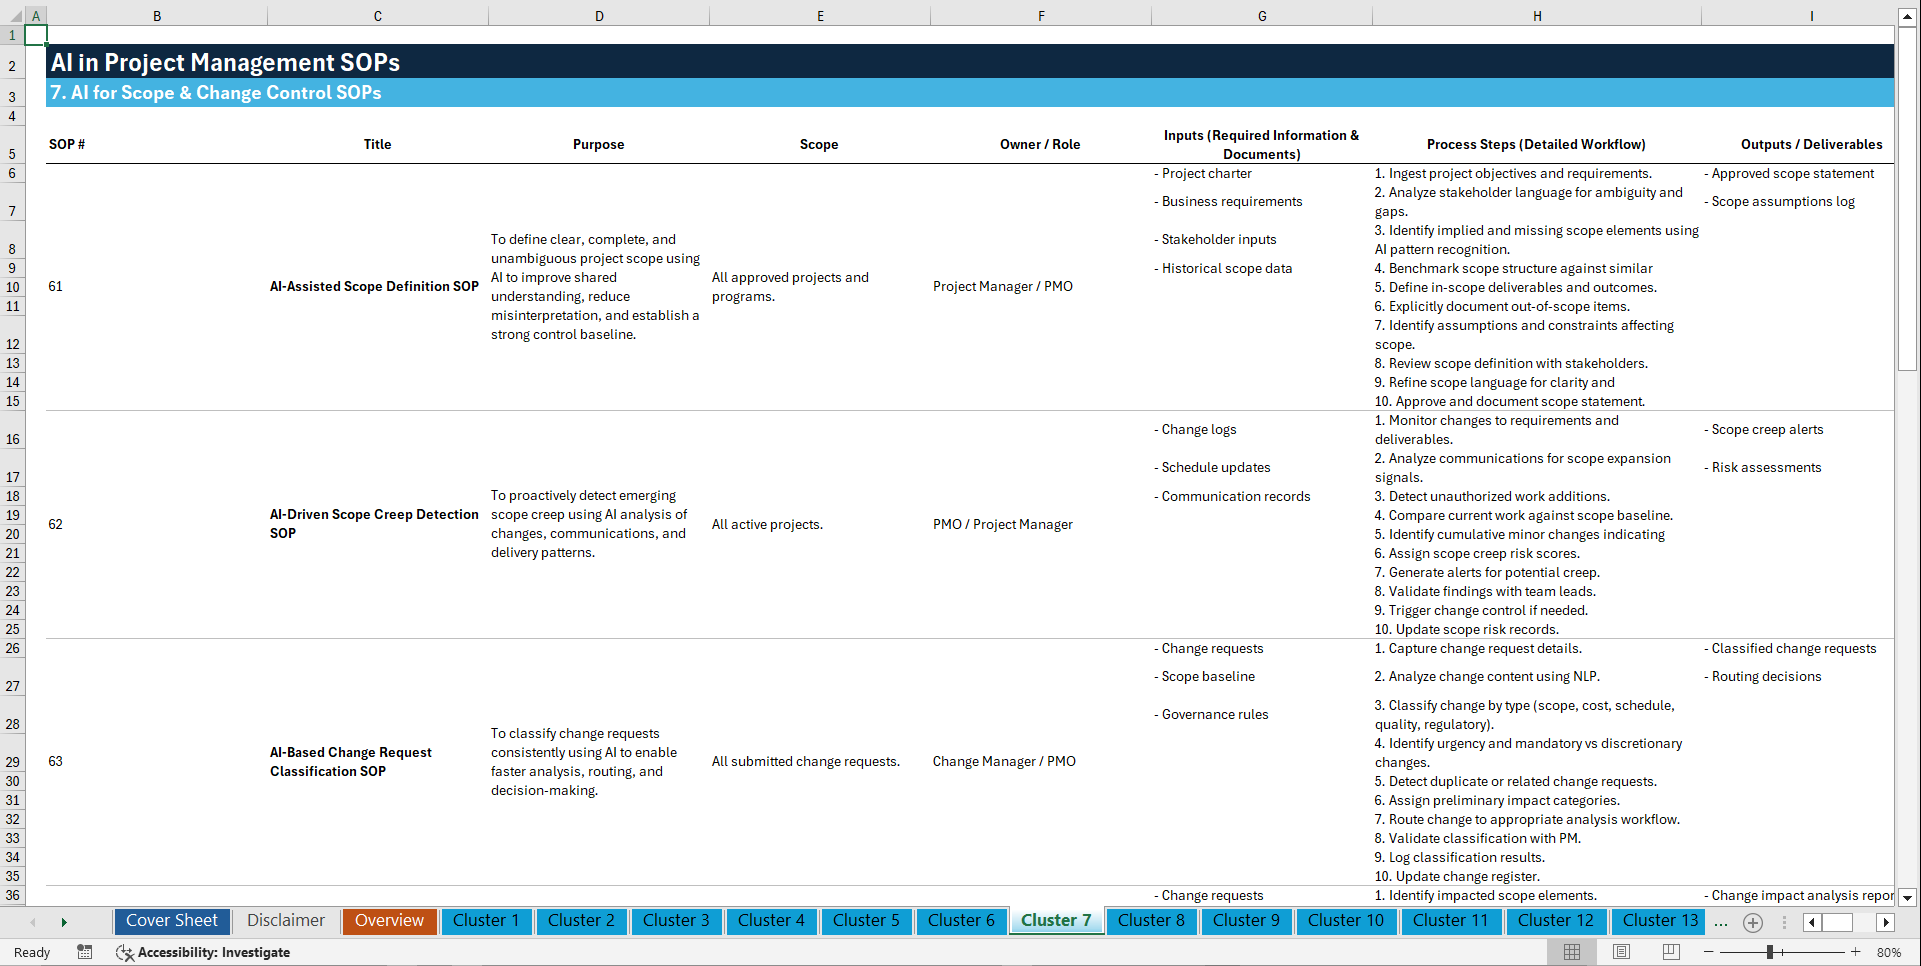1921x966 pixels.
Task: Switch to the Cluster 12 tab
Action: point(1556,920)
